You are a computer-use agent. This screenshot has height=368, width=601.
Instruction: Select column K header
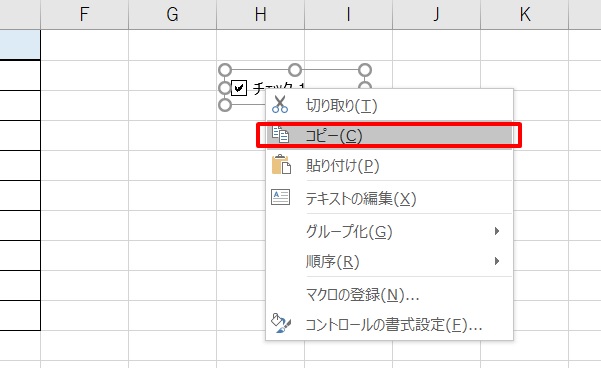click(x=525, y=15)
